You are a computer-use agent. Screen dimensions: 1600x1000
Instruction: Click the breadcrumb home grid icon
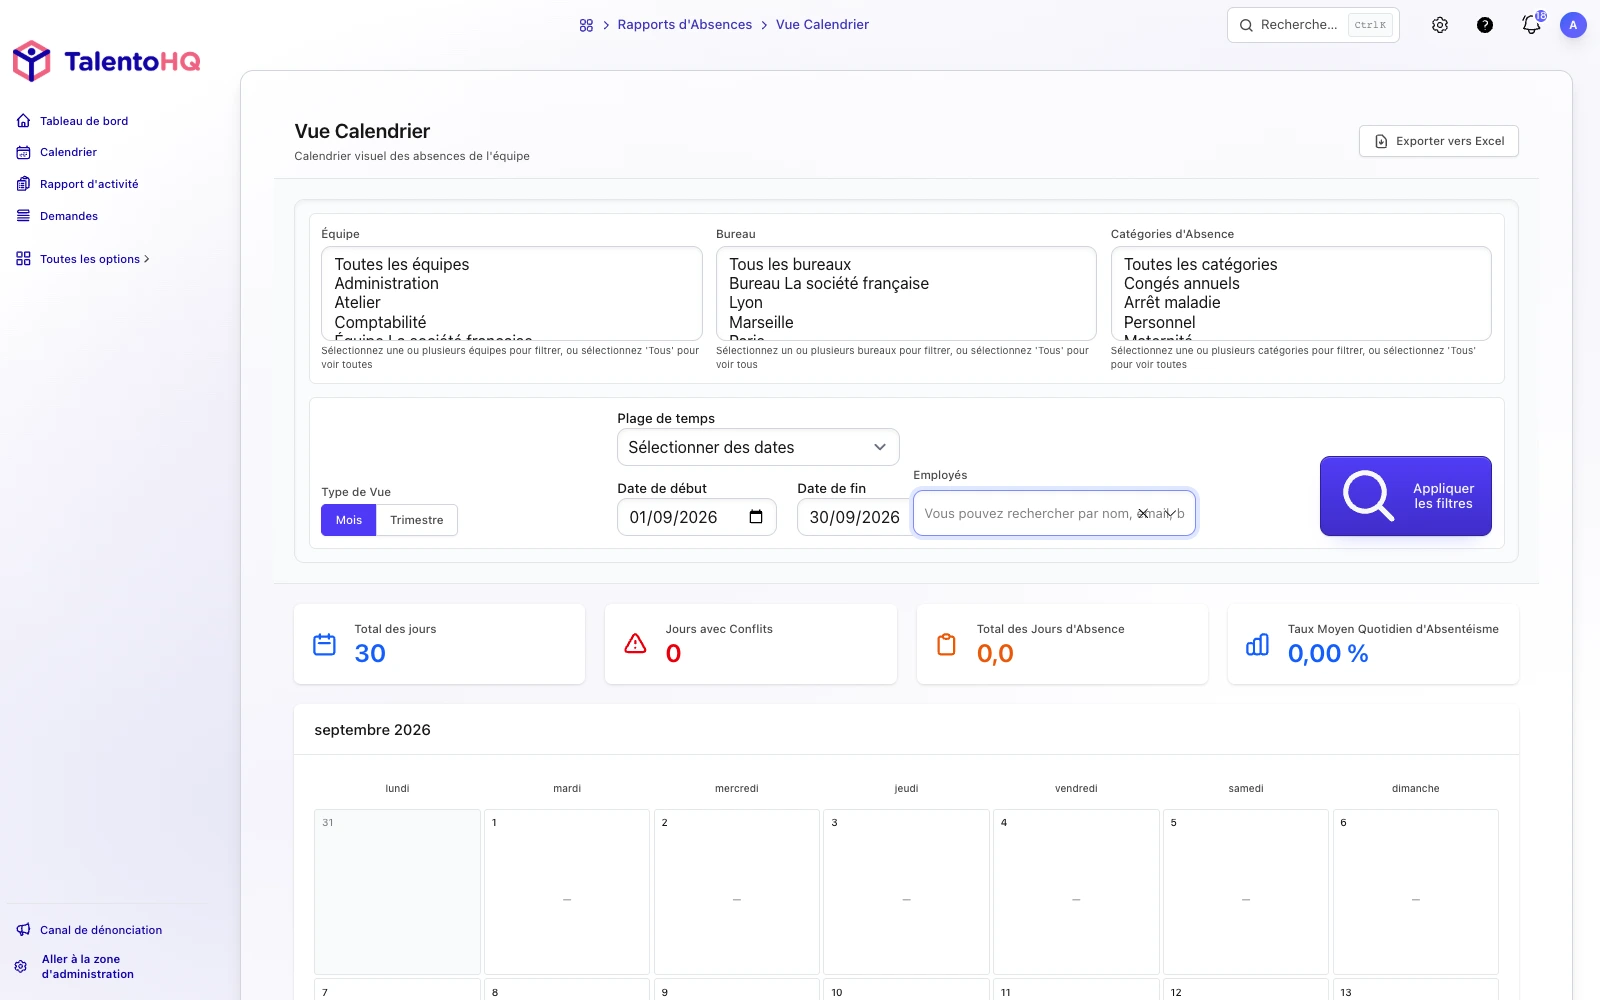[x=586, y=25]
